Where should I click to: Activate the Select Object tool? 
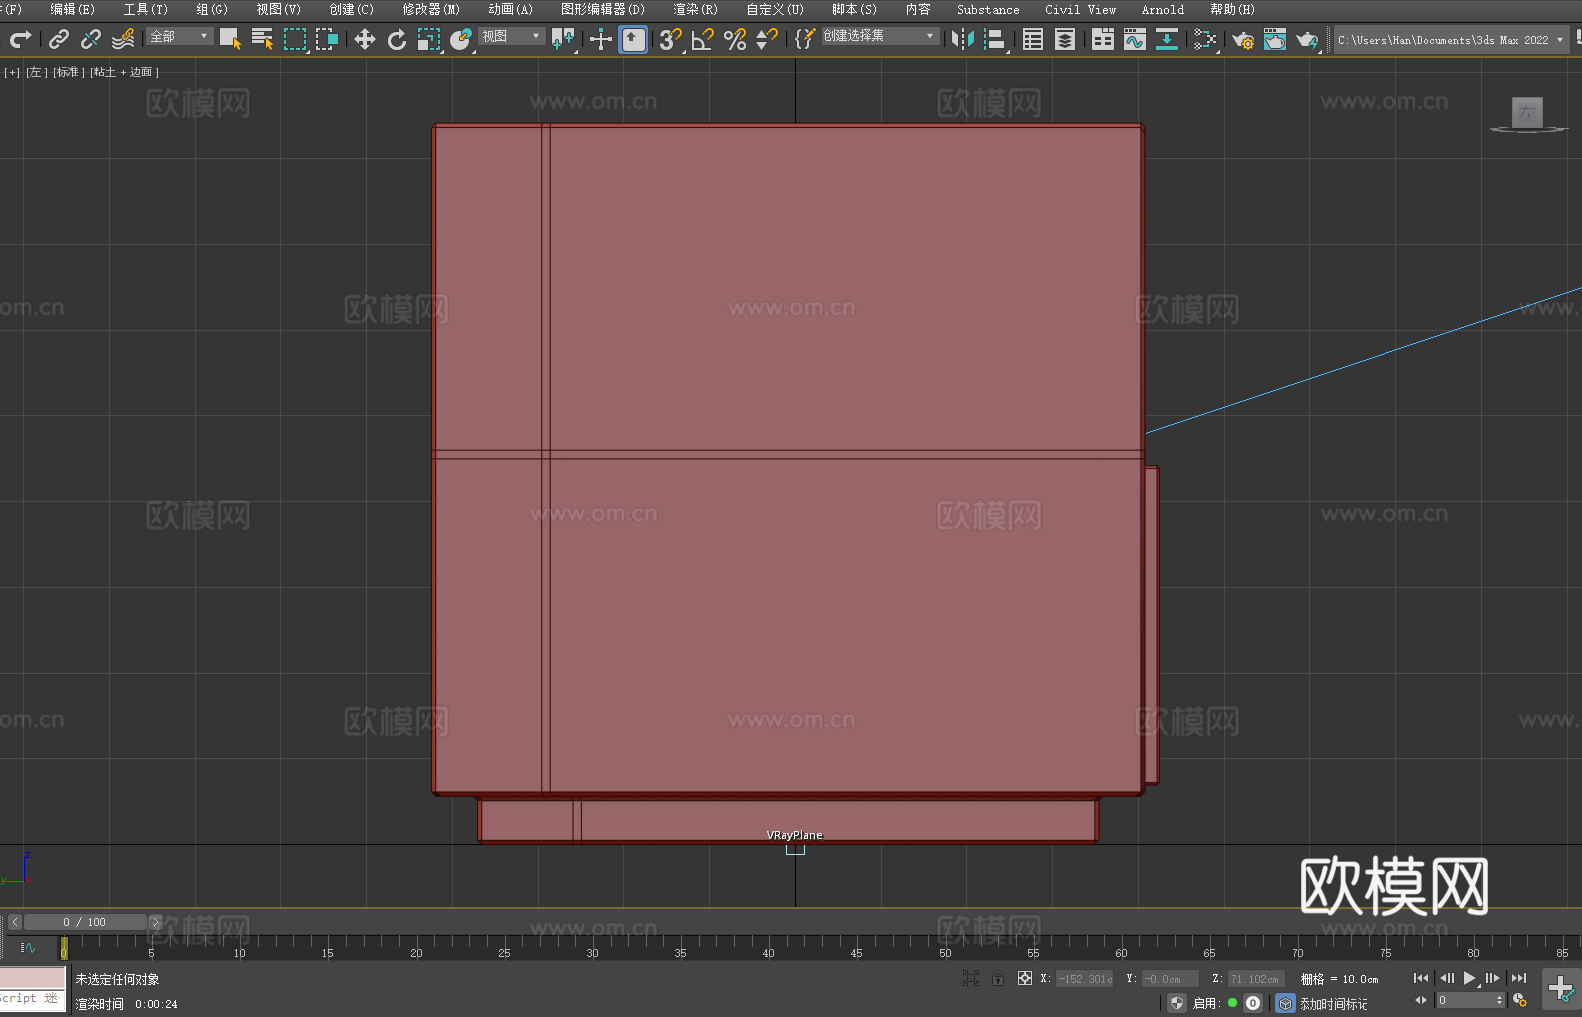tap(230, 39)
